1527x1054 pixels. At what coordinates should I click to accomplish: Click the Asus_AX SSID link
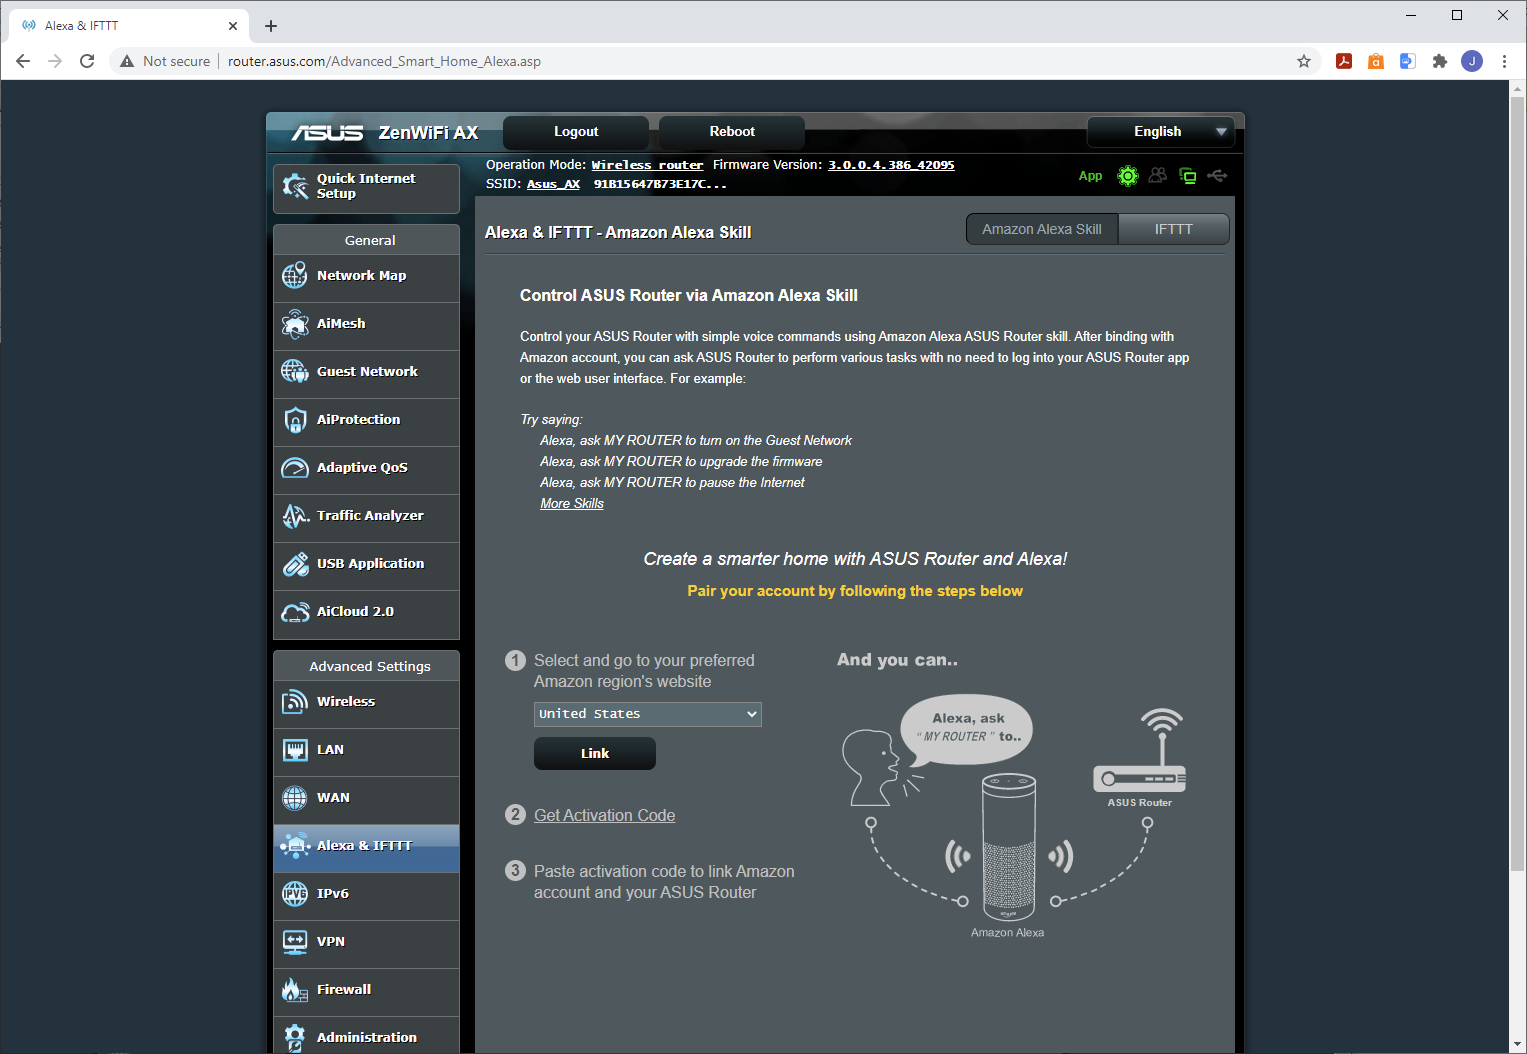point(553,184)
